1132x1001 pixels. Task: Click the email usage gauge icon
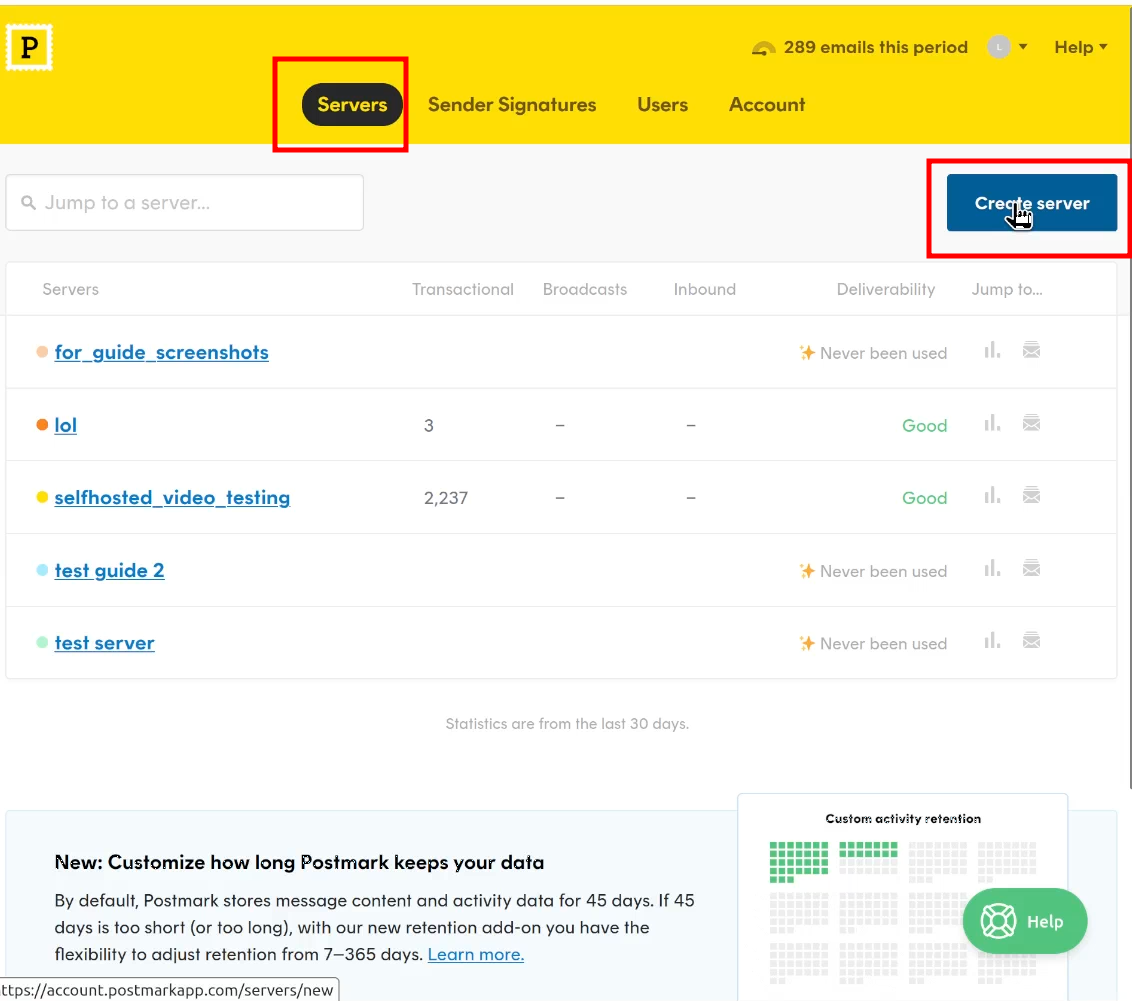click(763, 48)
